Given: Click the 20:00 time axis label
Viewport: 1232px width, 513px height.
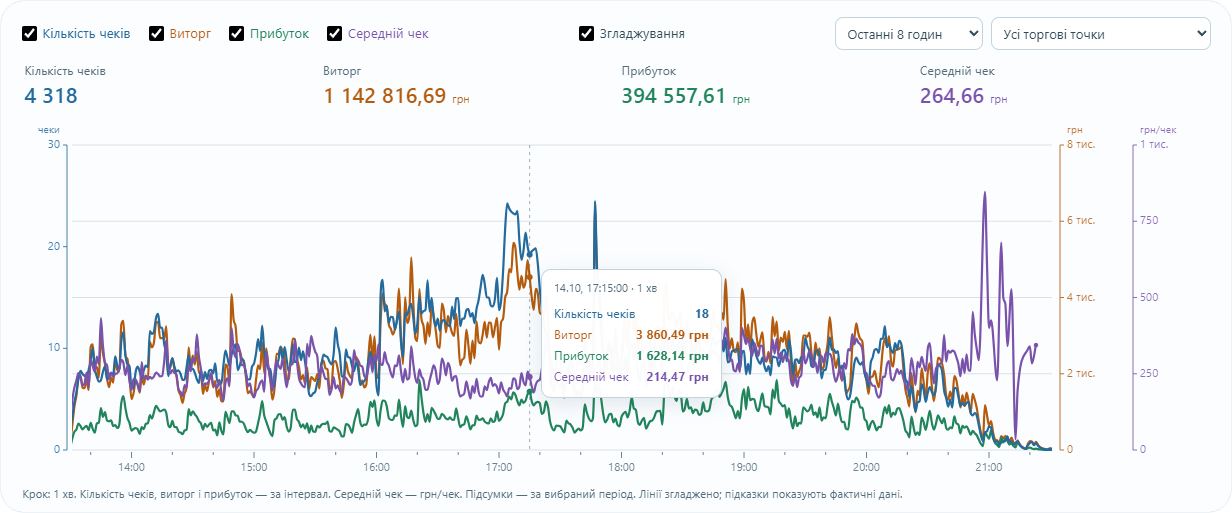Looking at the screenshot, I should 866,467.
